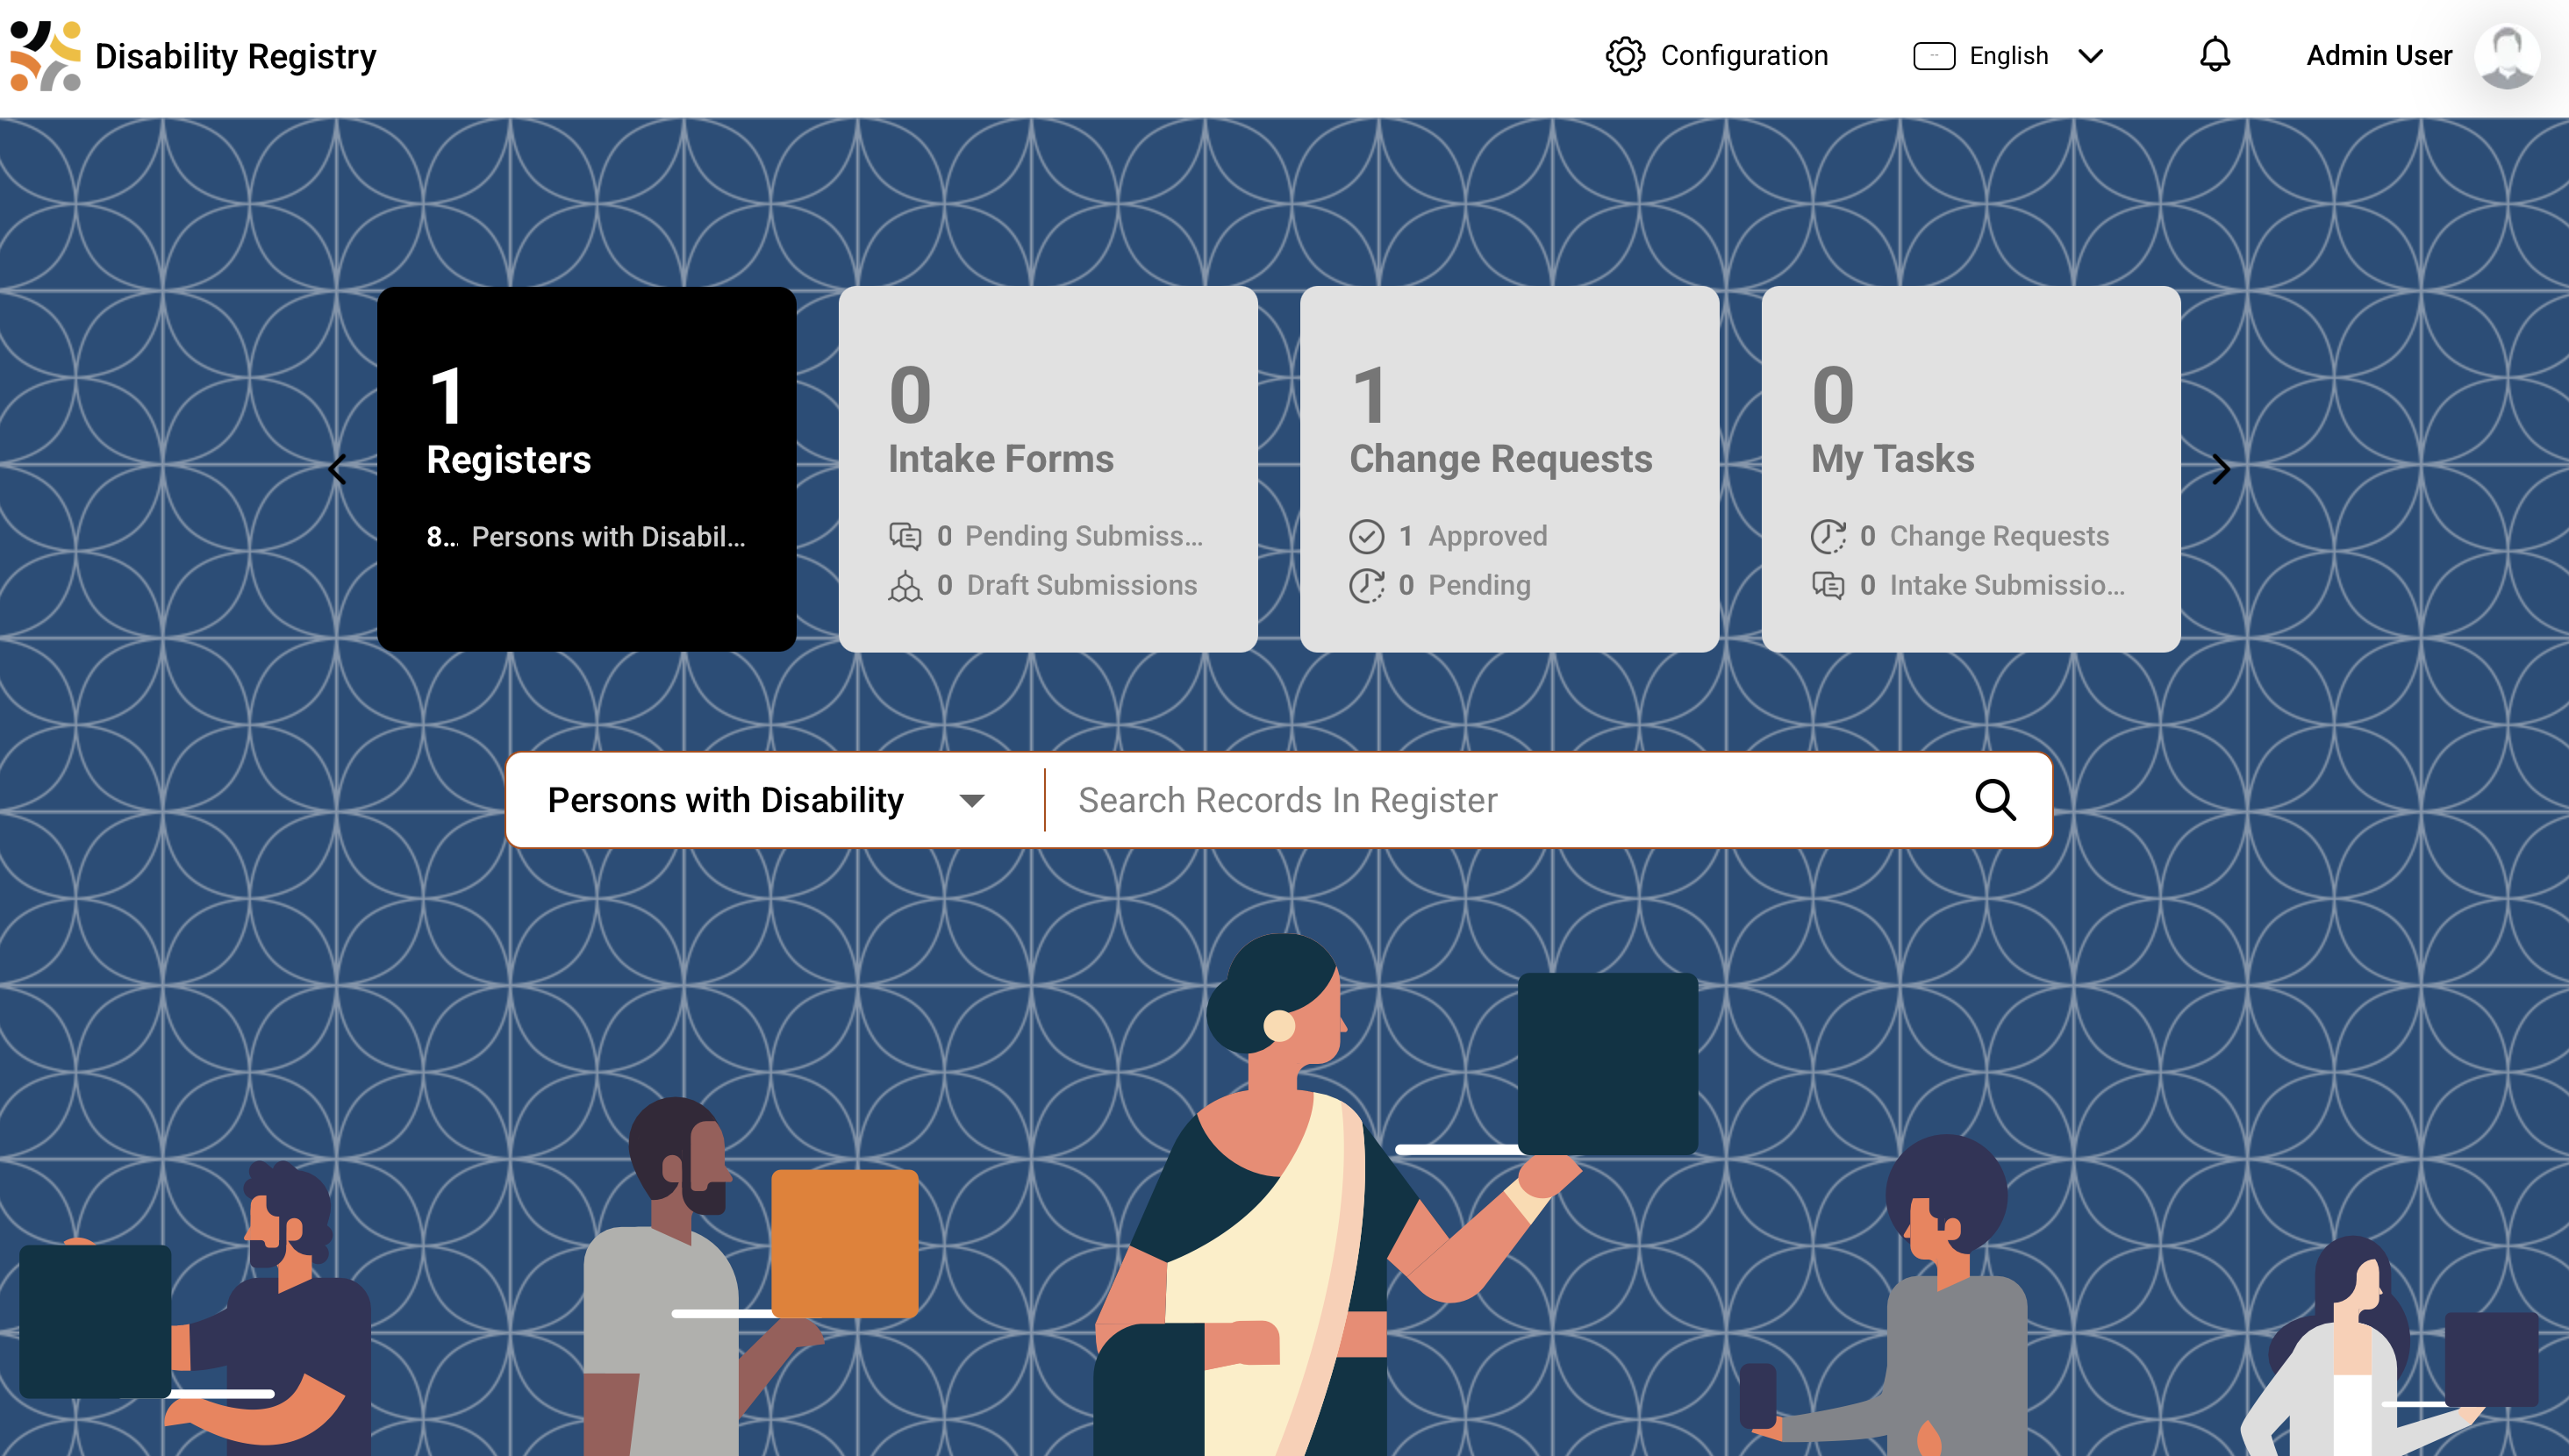Click the Pending clock icon in Change Requests
The width and height of the screenshot is (2569, 1456).
click(x=1366, y=586)
